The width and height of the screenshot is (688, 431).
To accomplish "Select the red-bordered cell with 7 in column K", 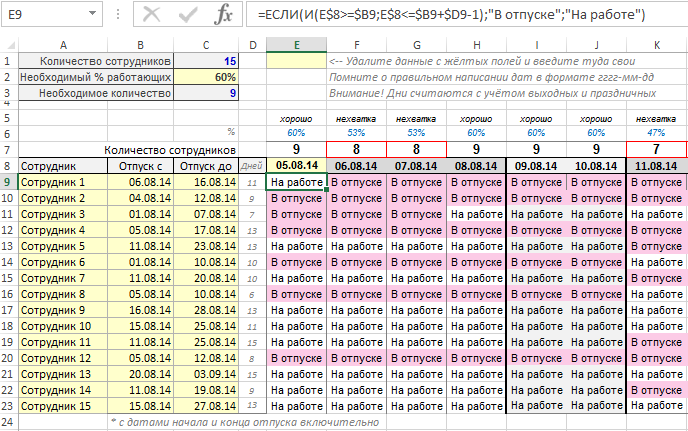I will pos(656,149).
